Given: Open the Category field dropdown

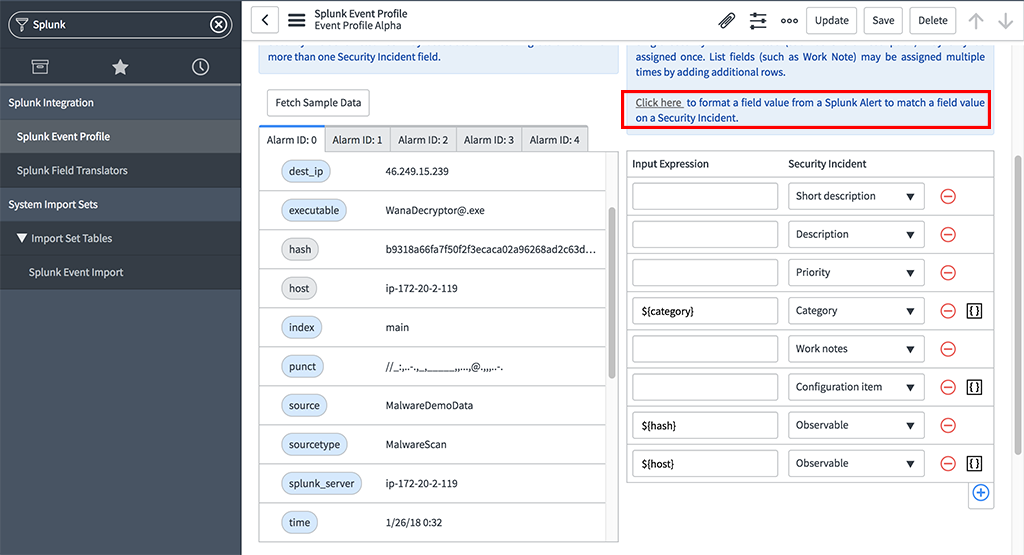Looking at the screenshot, I should click(x=856, y=311).
